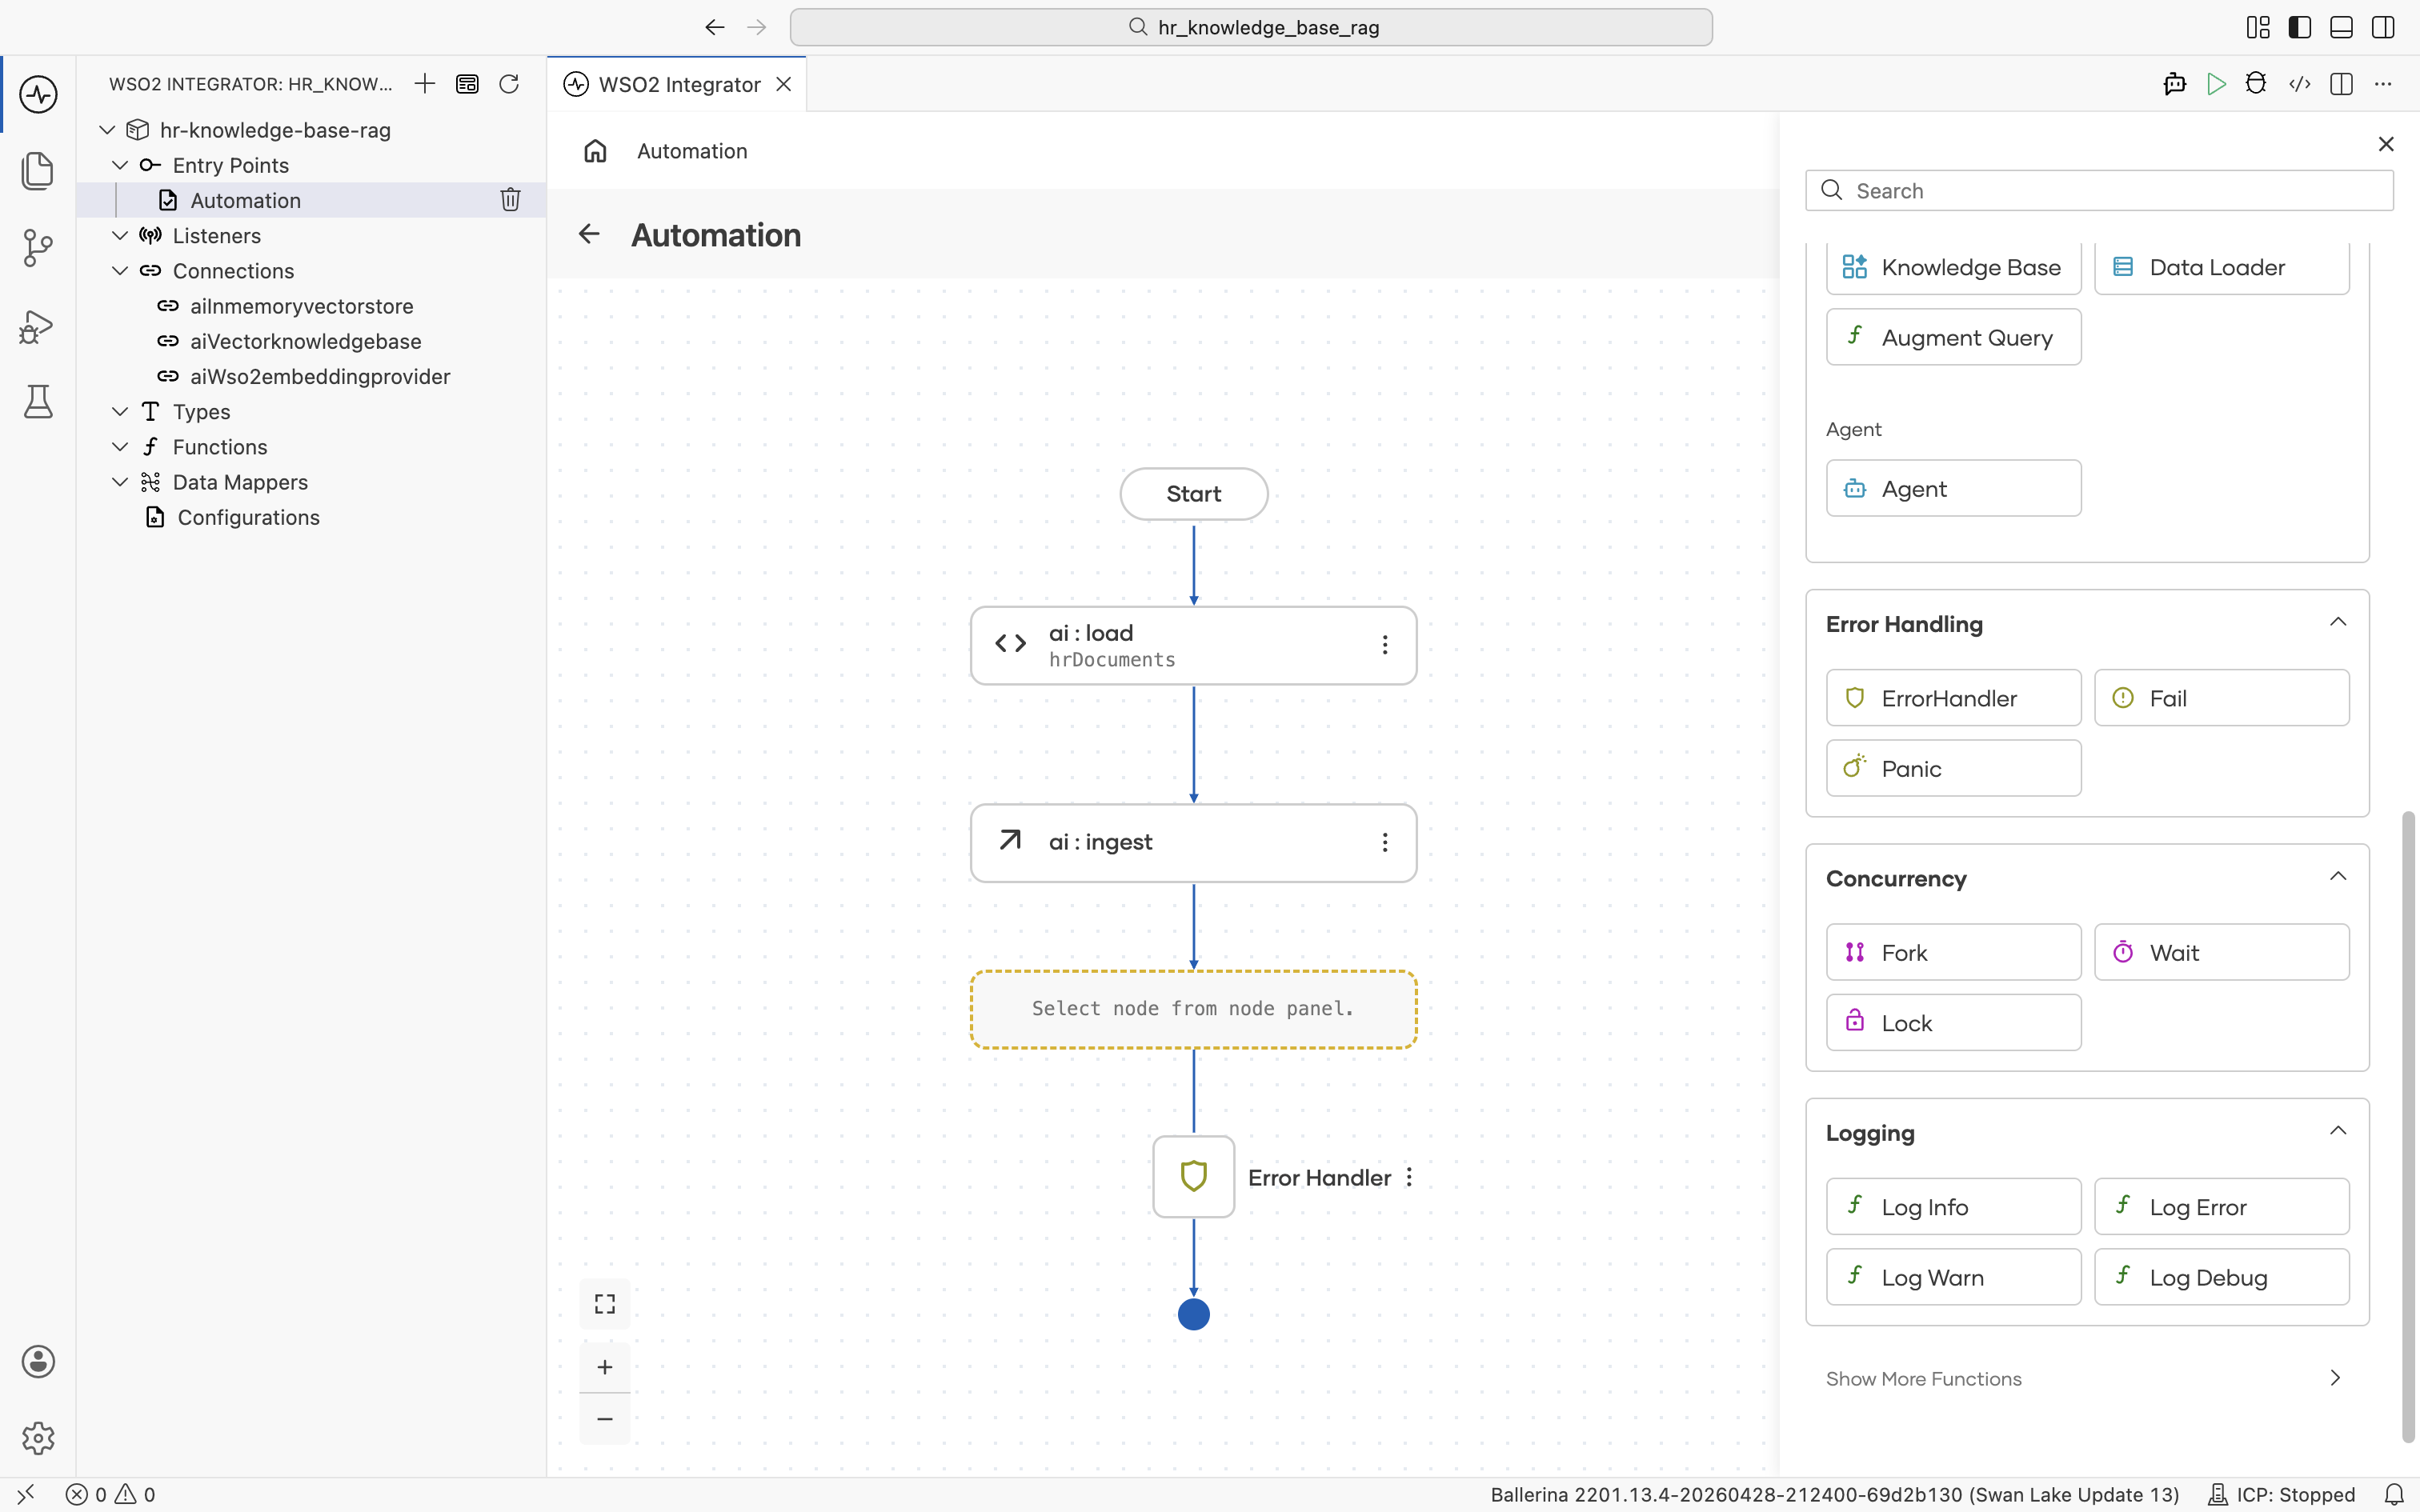This screenshot has width=2420, height=1512.
Task: Add a Lock node
Action: click(x=1953, y=1022)
